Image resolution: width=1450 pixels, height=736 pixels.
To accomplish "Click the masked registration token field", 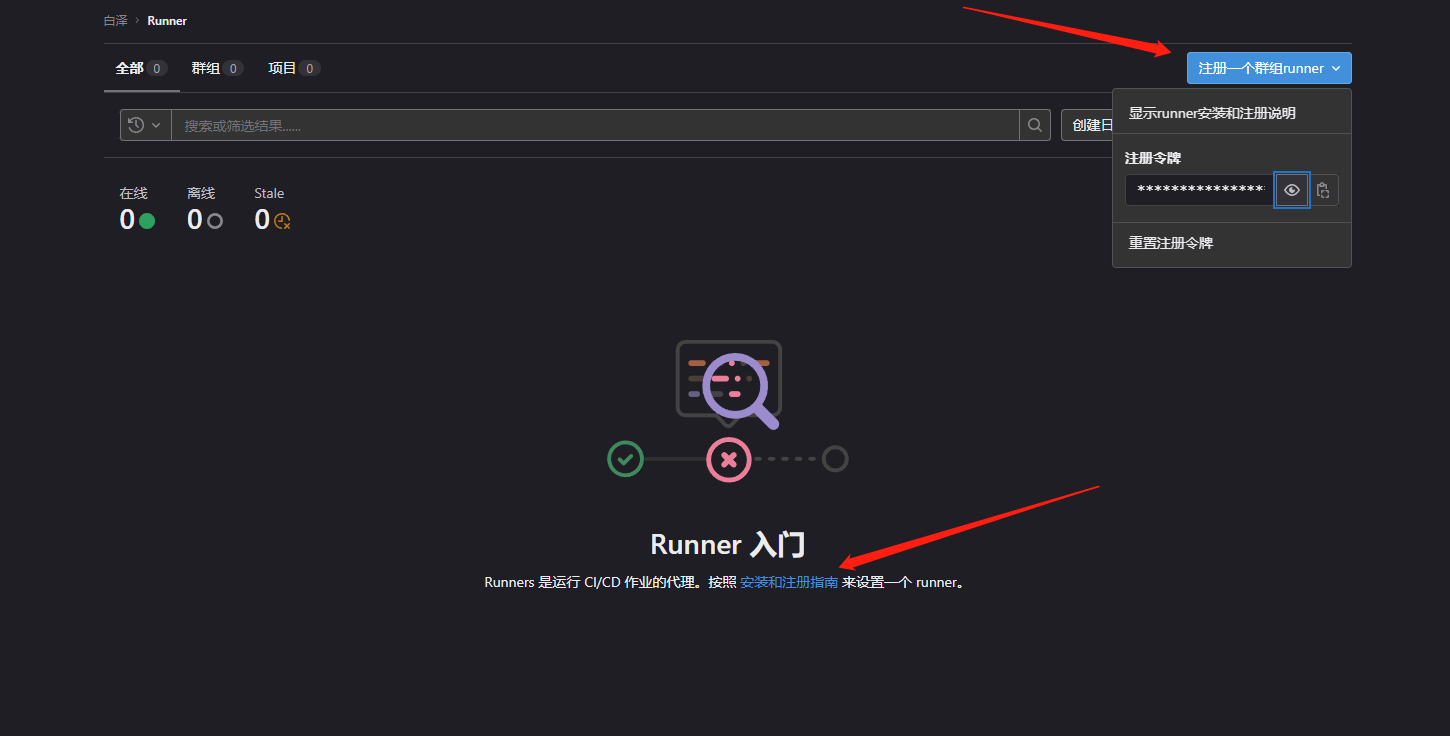I will click(x=1199, y=190).
